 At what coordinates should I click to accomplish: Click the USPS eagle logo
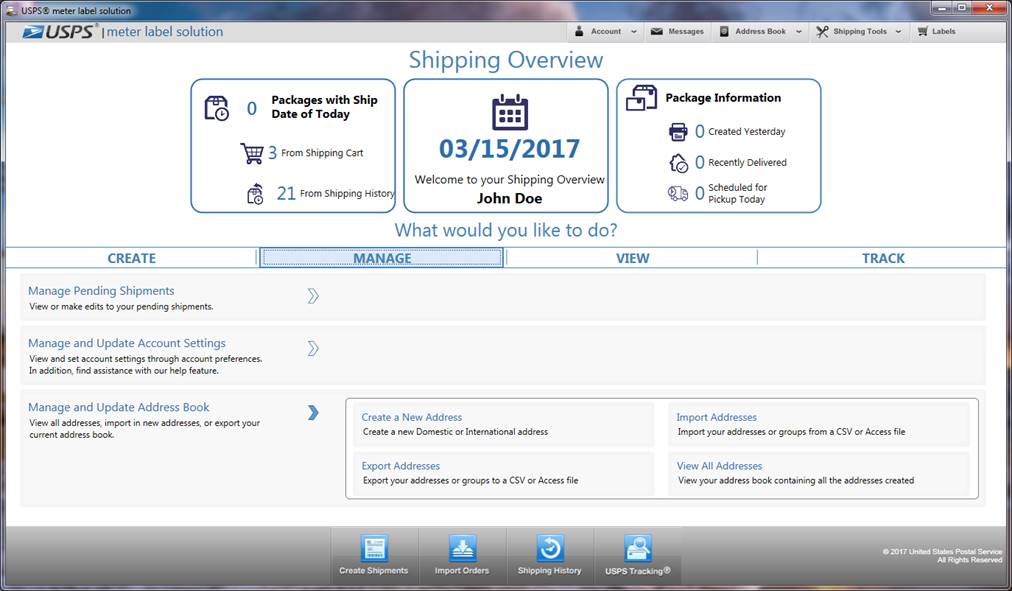[x=33, y=32]
